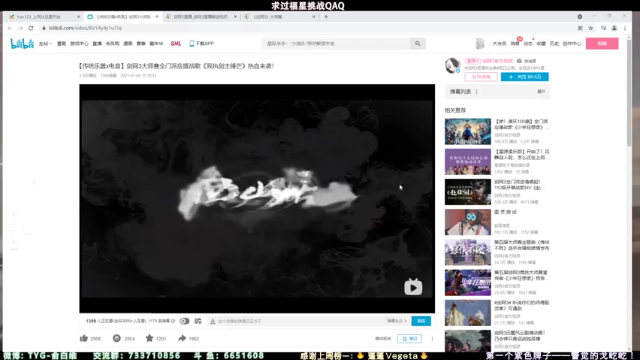Open browser extensions puzzle icon
Screen dimensions: 640x360
pos(603,28)
